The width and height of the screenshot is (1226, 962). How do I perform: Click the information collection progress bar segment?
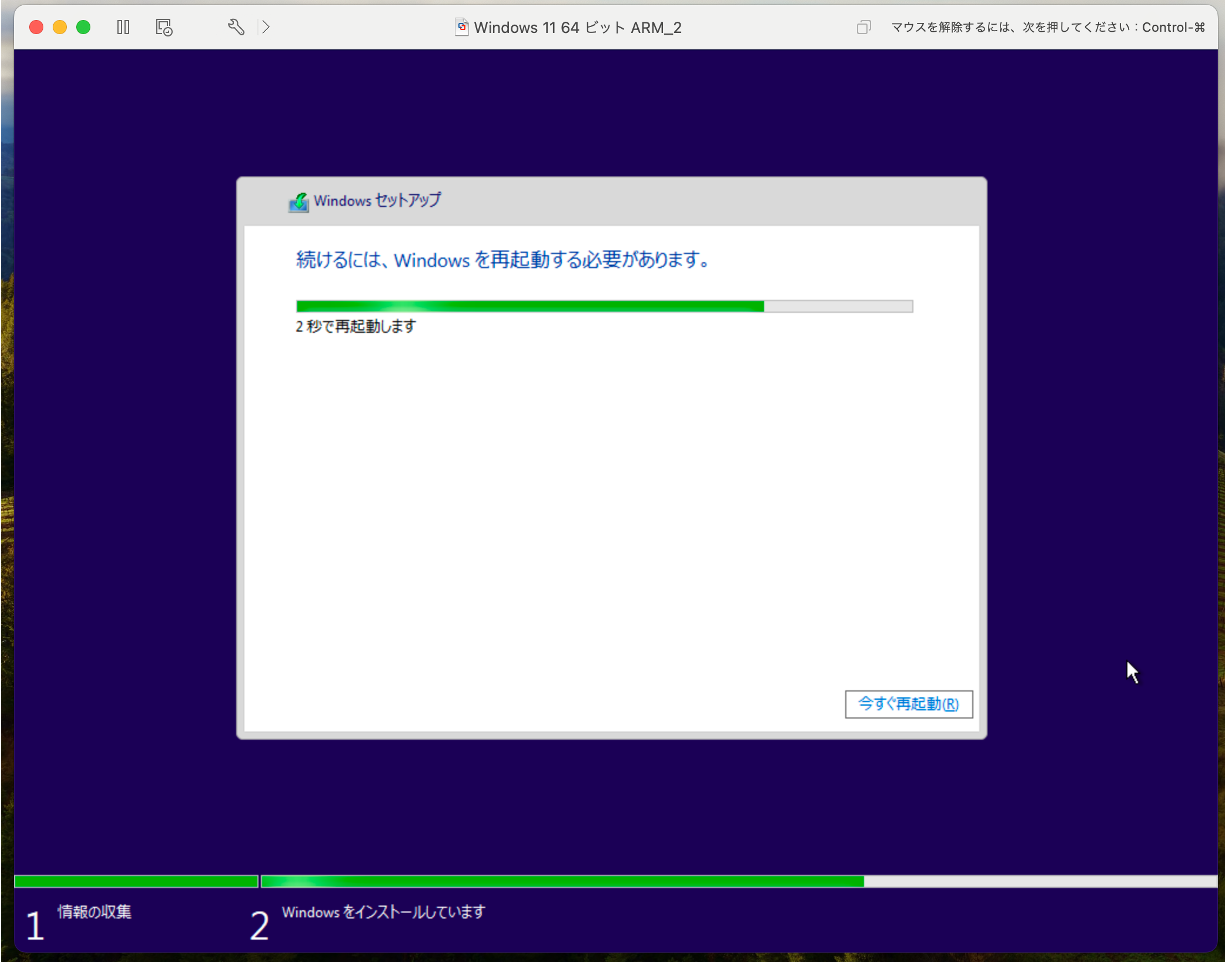[136, 881]
